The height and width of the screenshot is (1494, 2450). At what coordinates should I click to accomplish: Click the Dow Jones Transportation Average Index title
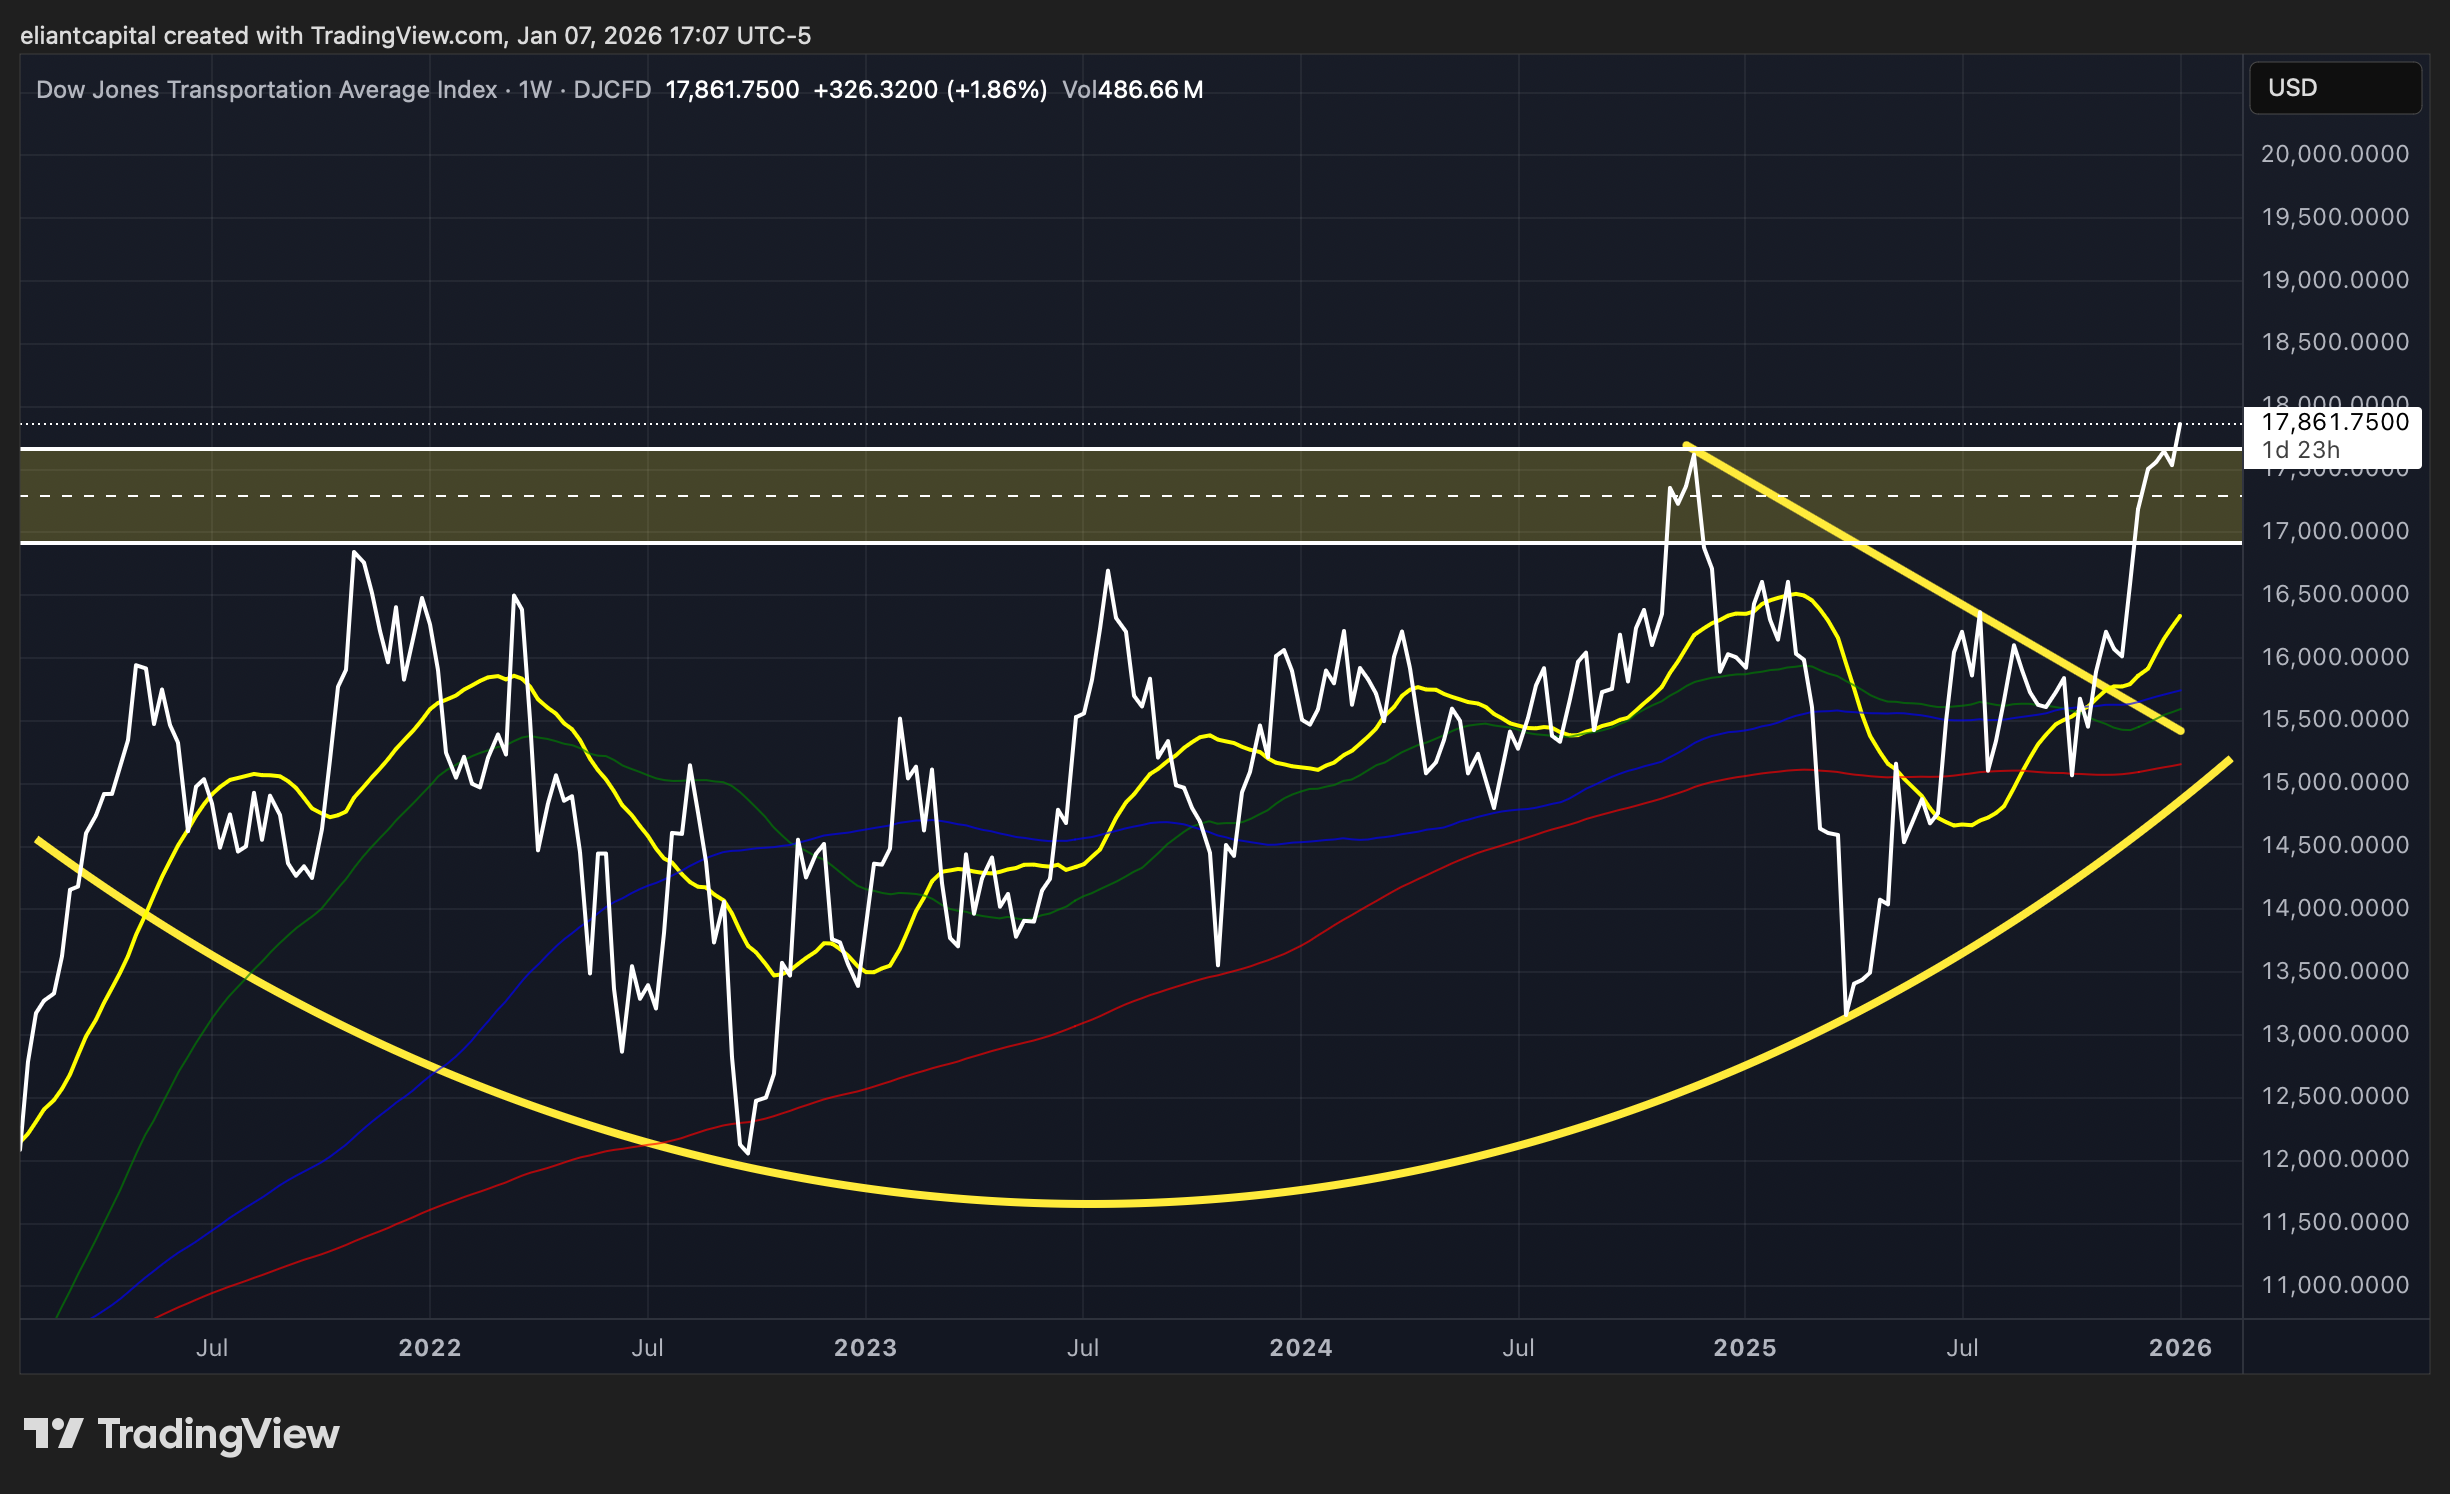click(x=266, y=90)
